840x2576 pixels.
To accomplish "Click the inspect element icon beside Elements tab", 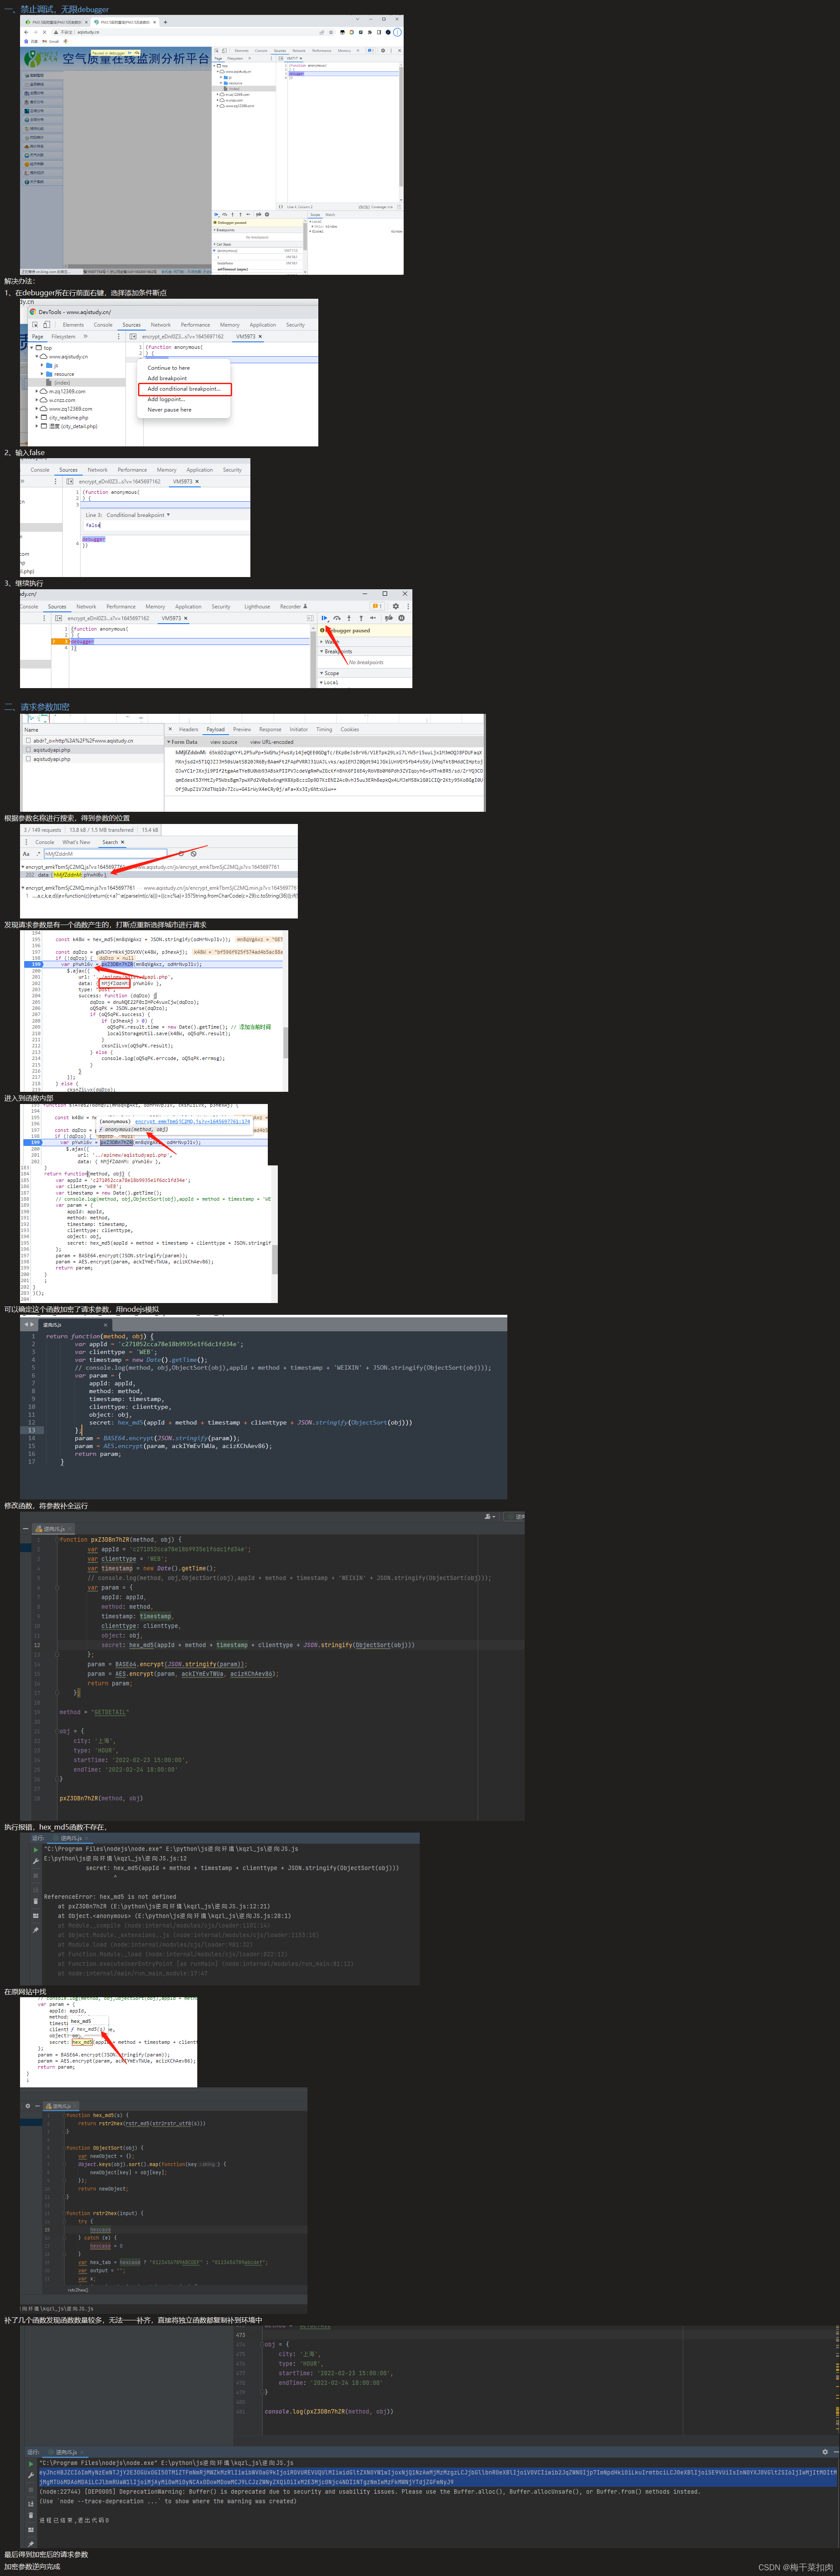I will point(35,325).
